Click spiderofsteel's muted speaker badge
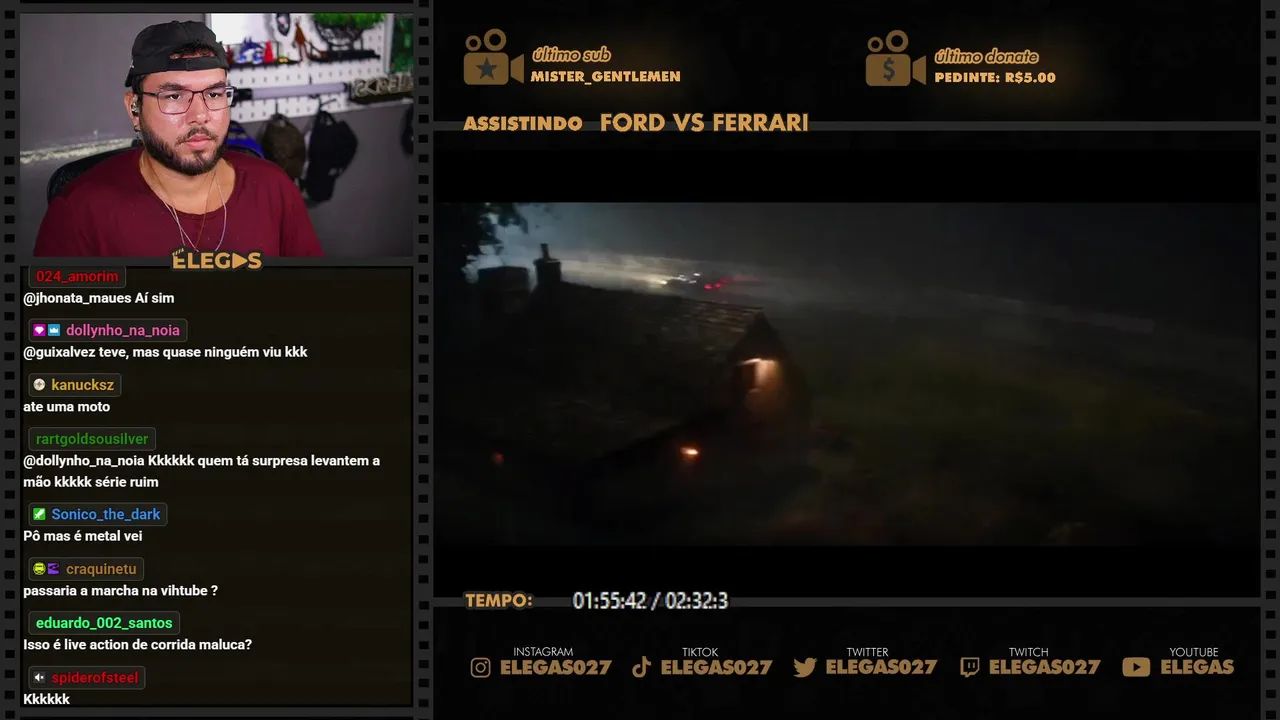Image resolution: width=1280 pixels, height=720 pixels. pos(39,677)
